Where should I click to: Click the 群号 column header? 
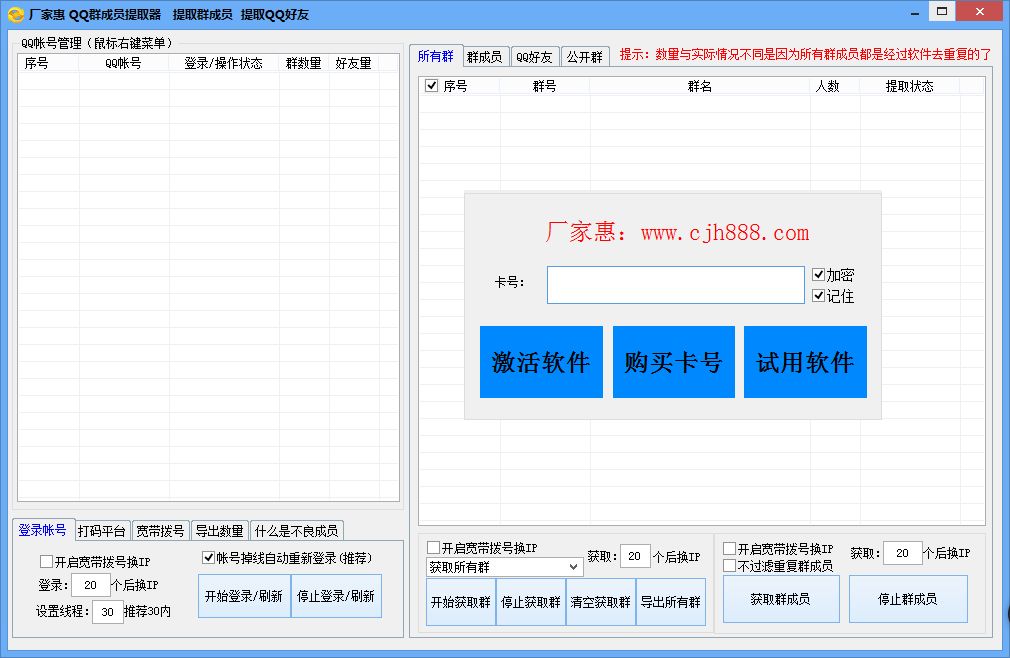tap(544, 86)
